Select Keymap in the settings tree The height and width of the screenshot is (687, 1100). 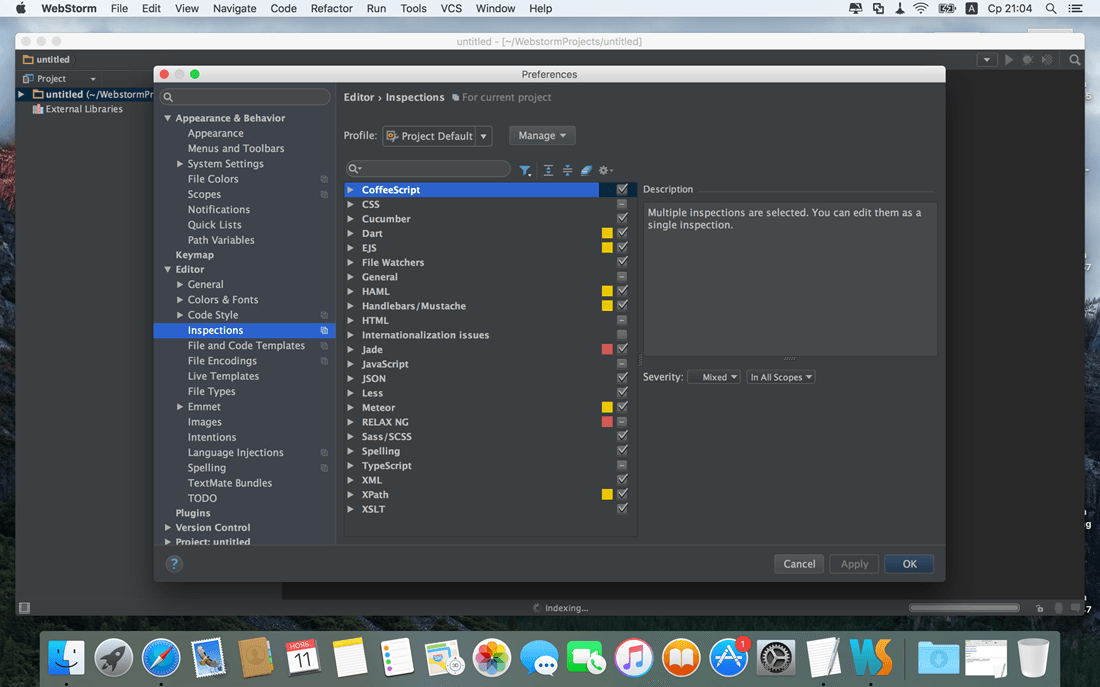point(194,255)
